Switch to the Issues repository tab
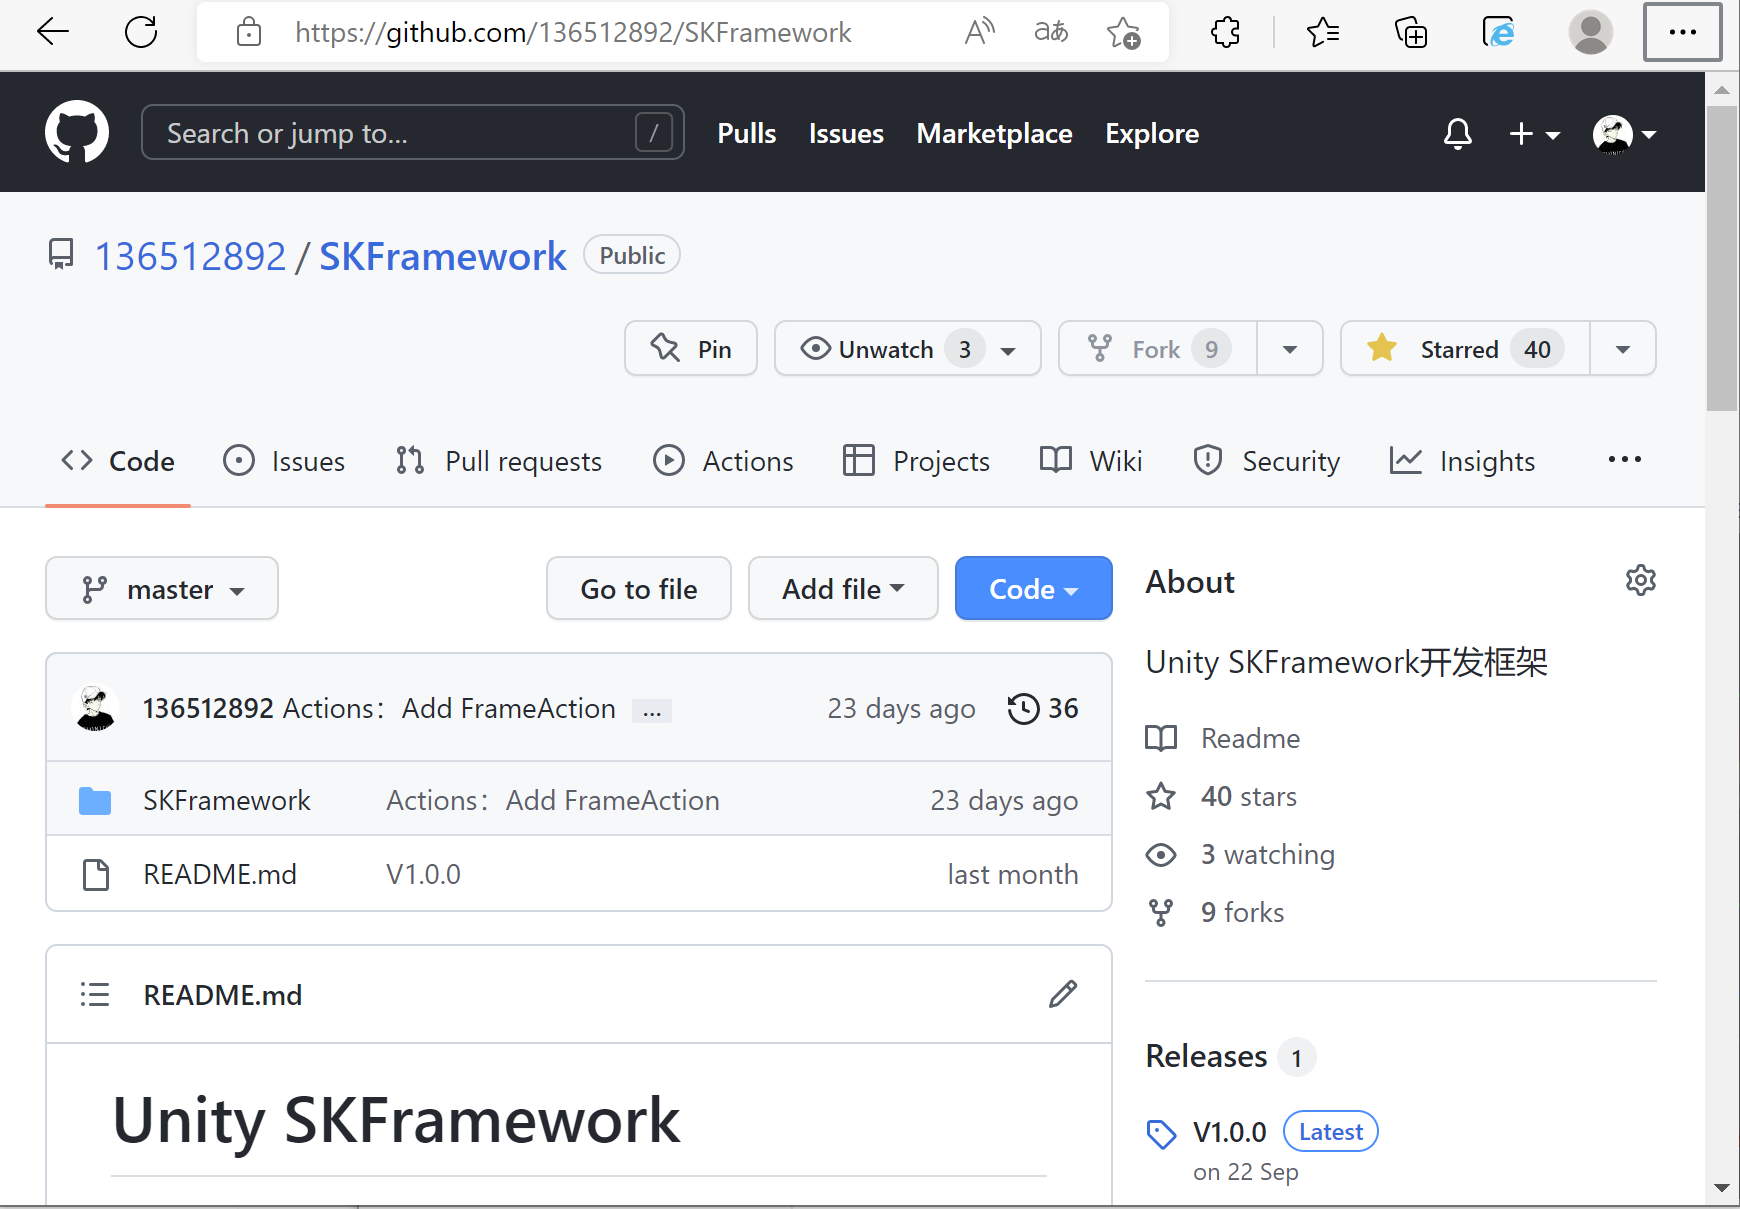Screen dimensions: 1740x1209 tap(284, 461)
